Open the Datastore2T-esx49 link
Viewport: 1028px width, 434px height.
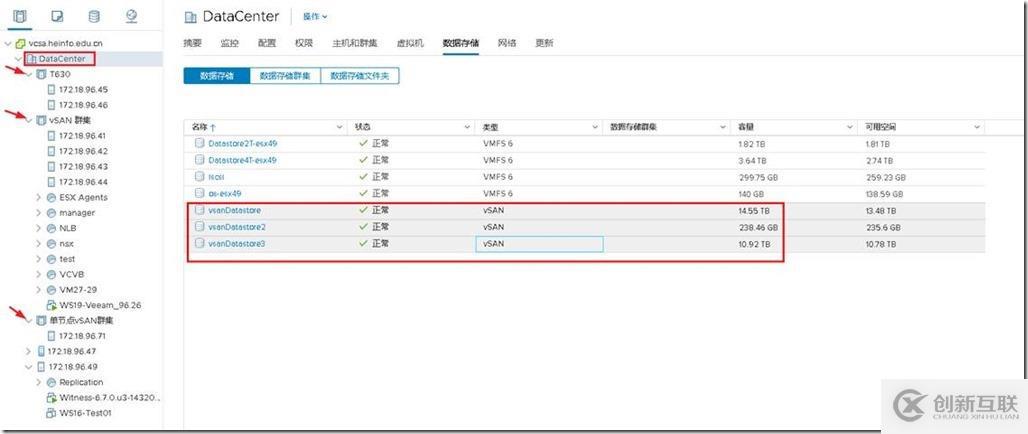242,143
